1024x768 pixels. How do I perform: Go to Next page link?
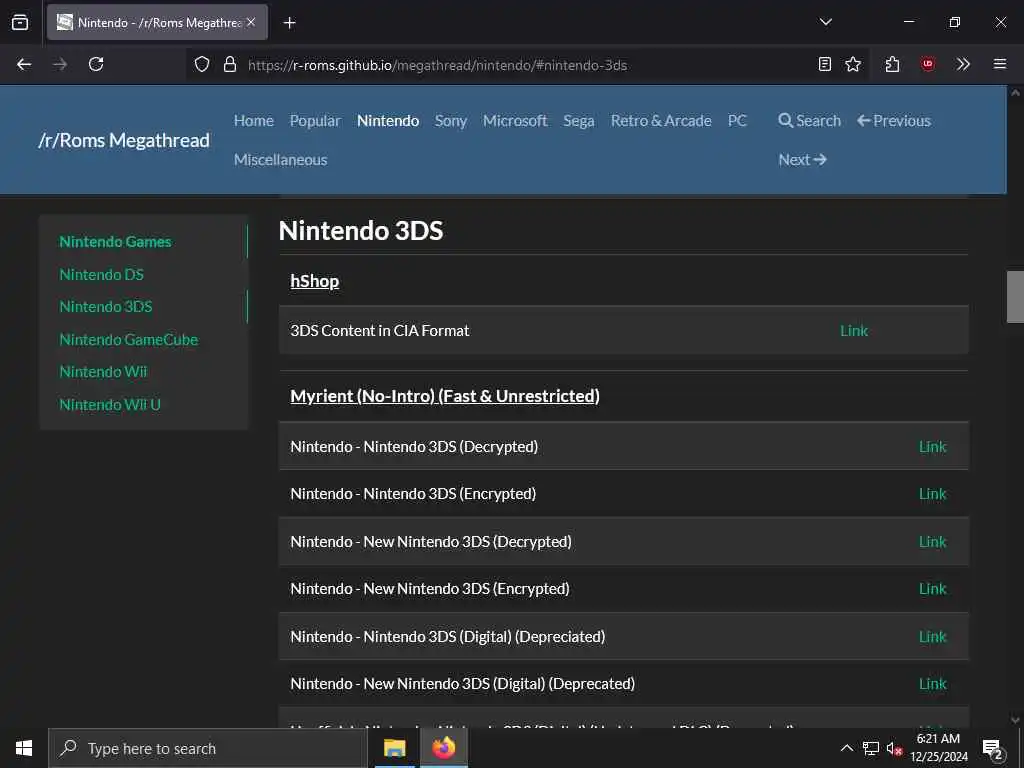coord(802,159)
